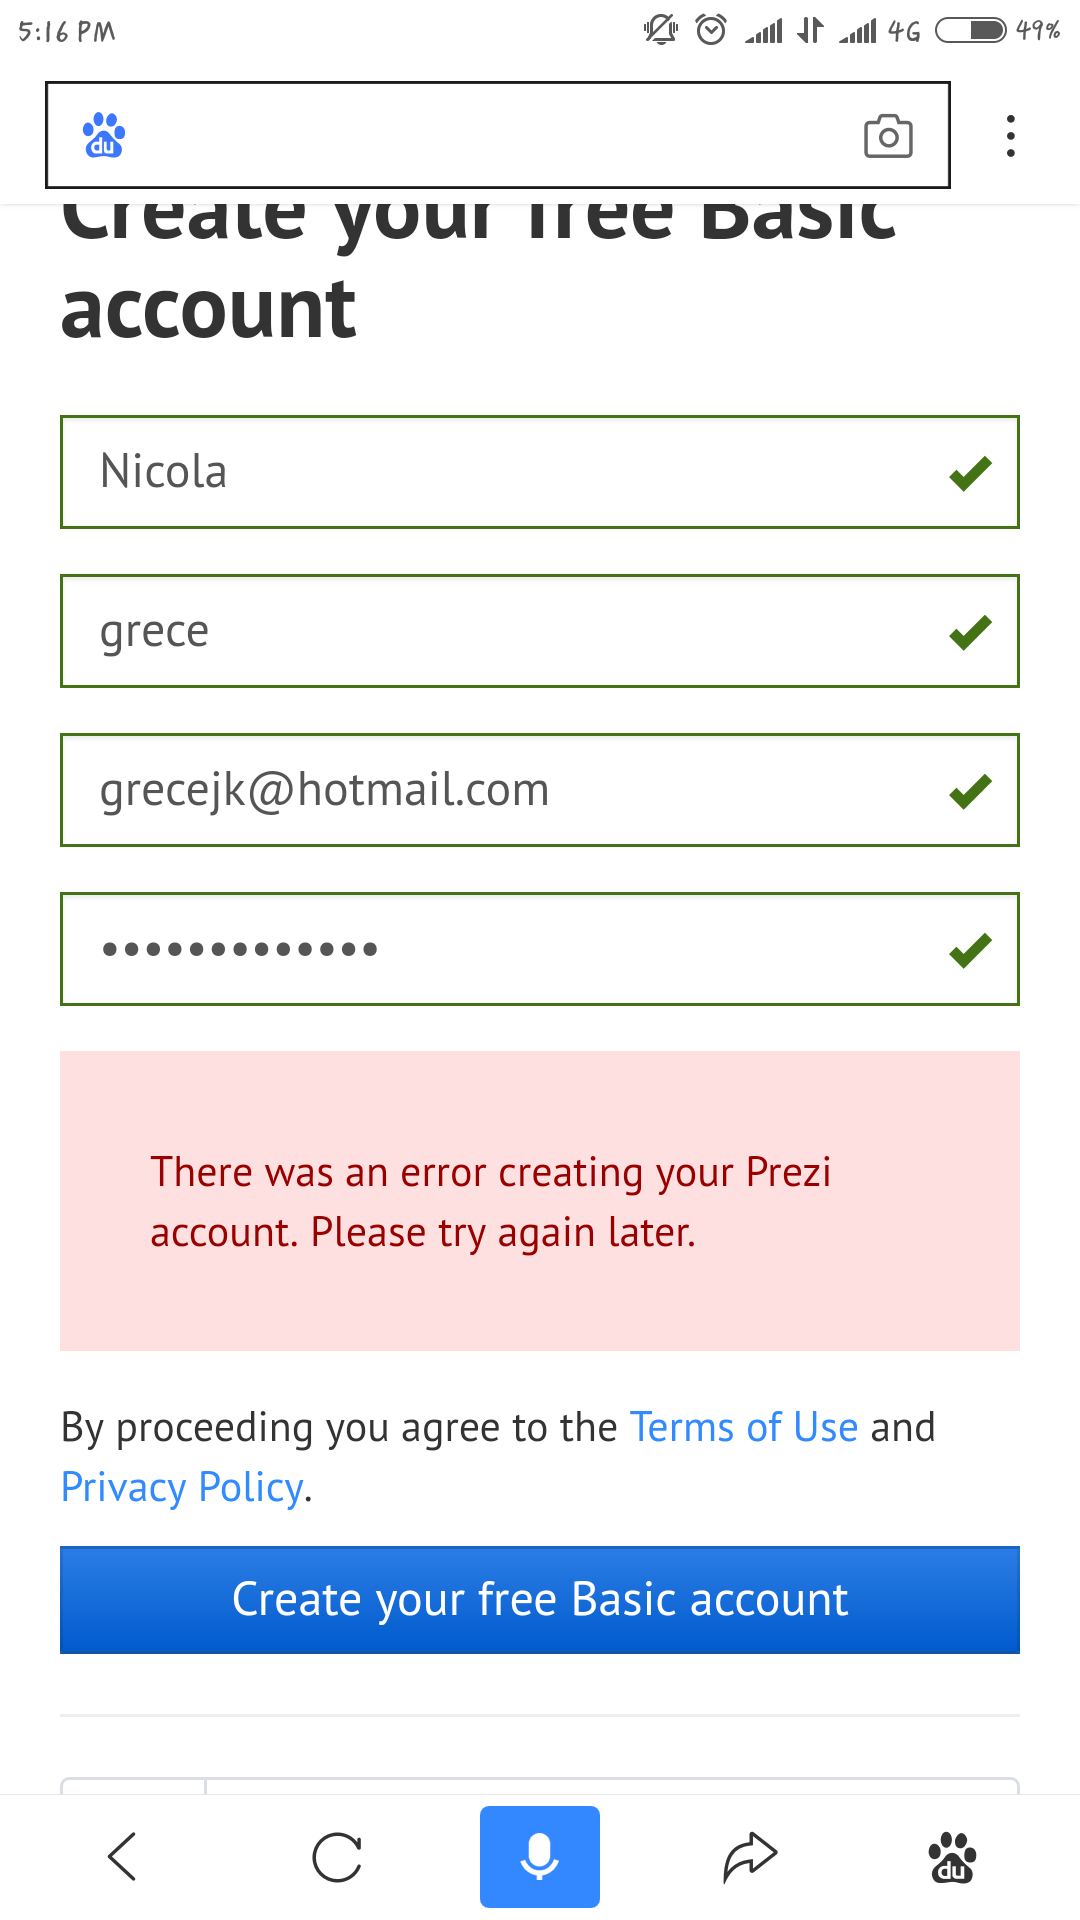Tap the Baidu paw logo in address bar
The height and width of the screenshot is (1920, 1080).
click(x=104, y=136)
